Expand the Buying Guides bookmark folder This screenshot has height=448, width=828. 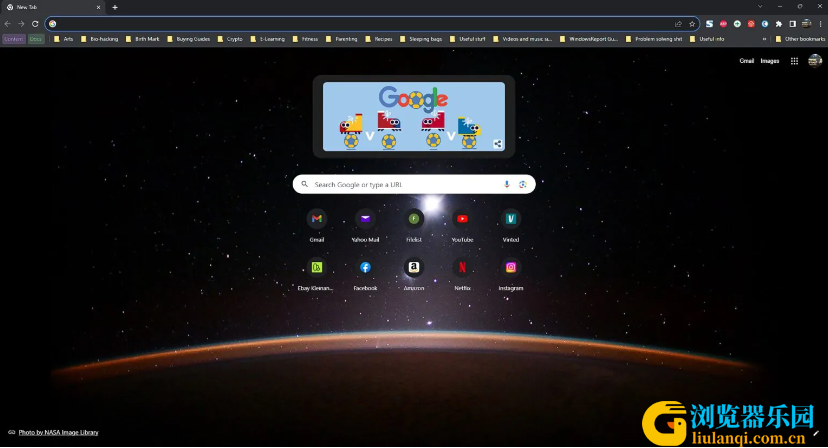(x=188, y=39)
